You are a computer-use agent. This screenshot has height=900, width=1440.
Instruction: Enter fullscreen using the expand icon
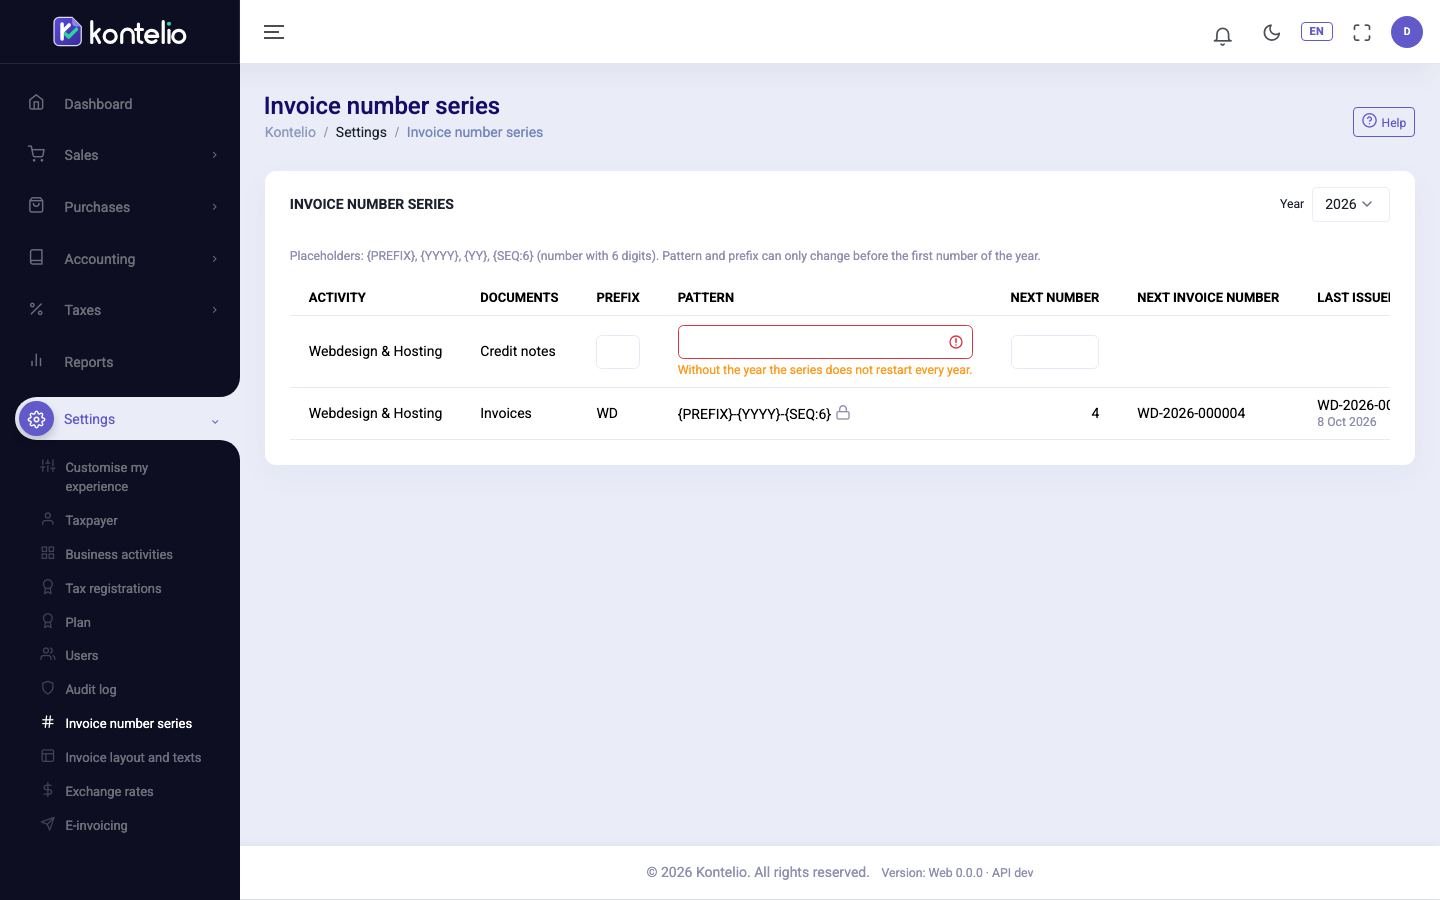(1362, 32)
